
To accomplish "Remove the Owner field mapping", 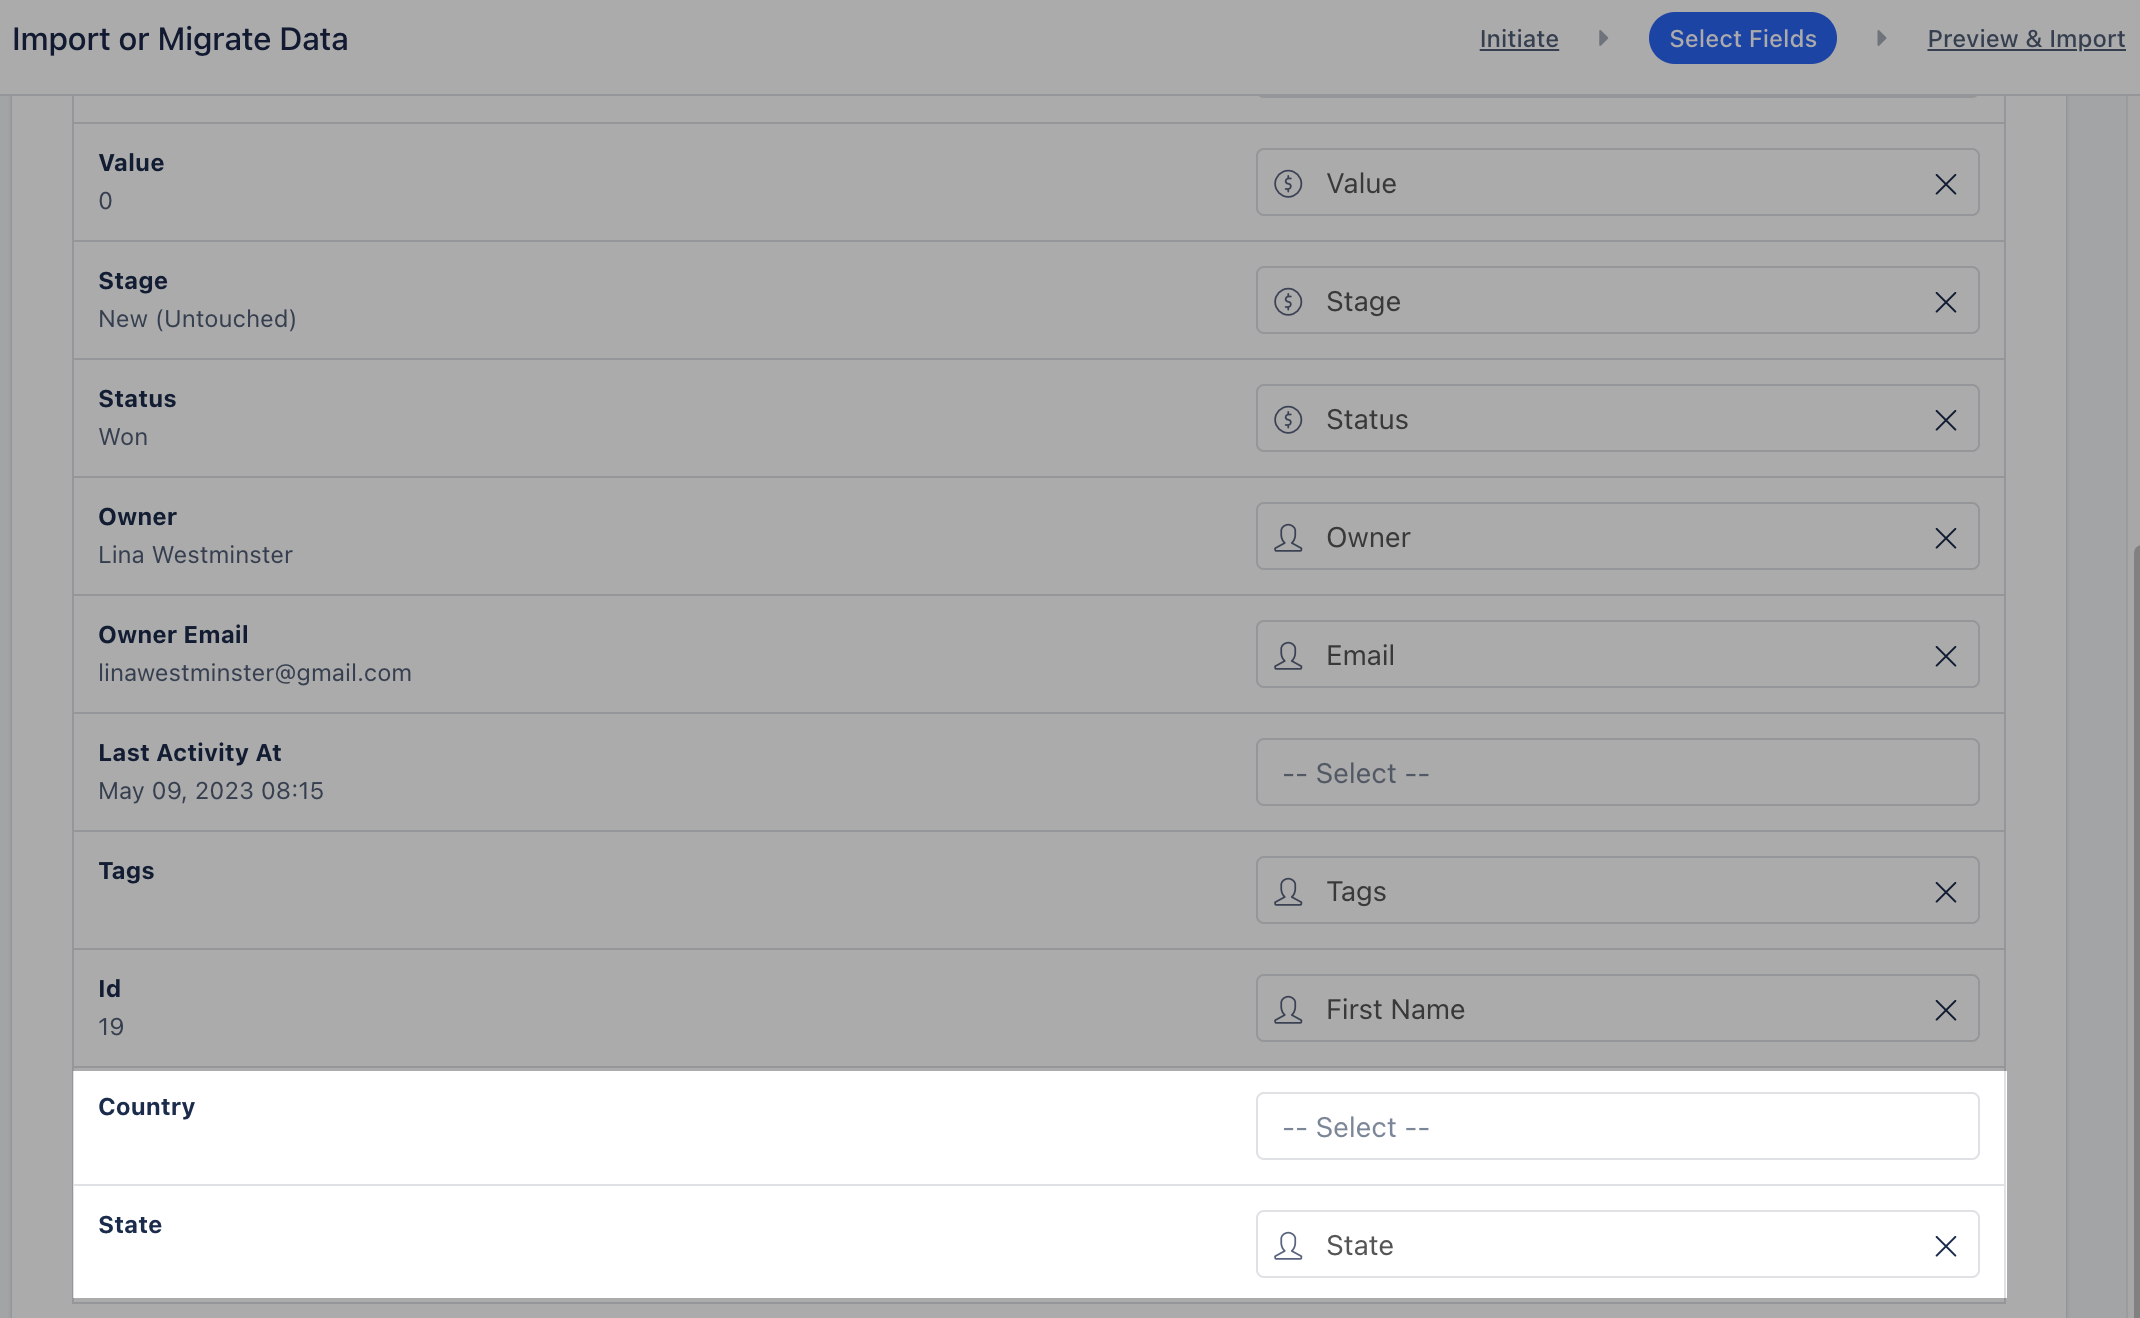I will point(1945,538).
